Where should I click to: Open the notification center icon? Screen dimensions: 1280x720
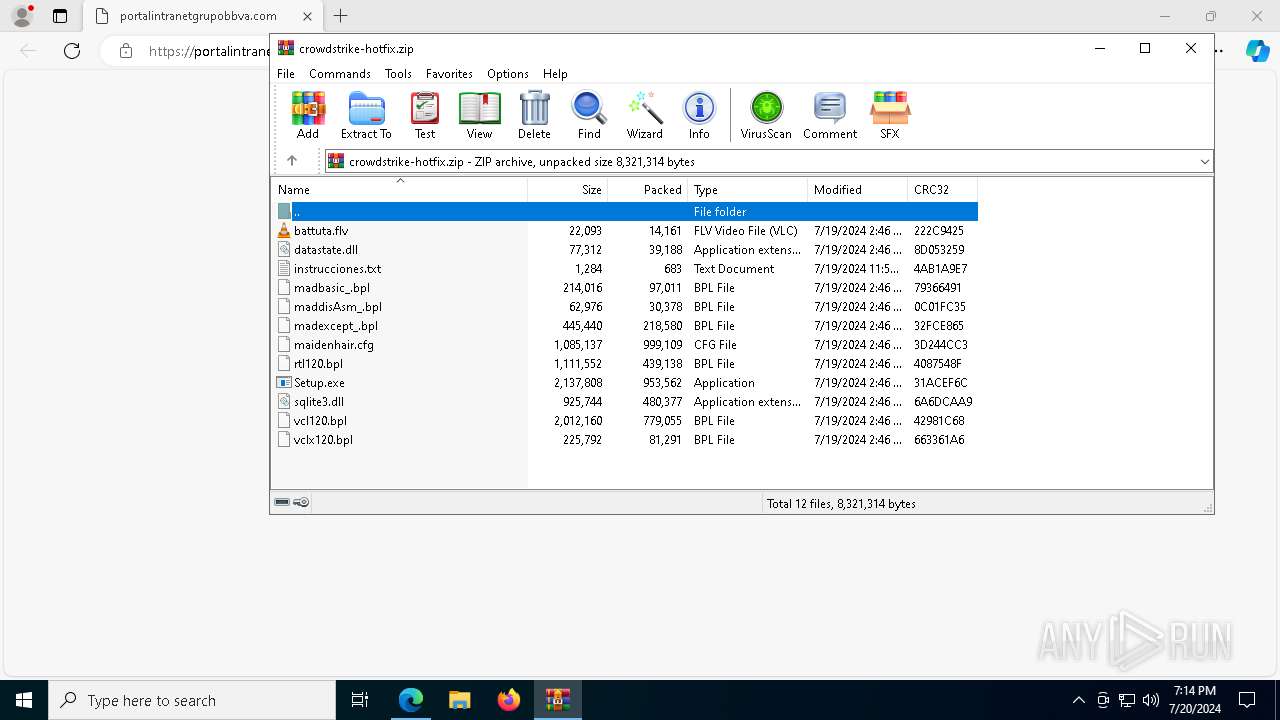point(1248,700)
